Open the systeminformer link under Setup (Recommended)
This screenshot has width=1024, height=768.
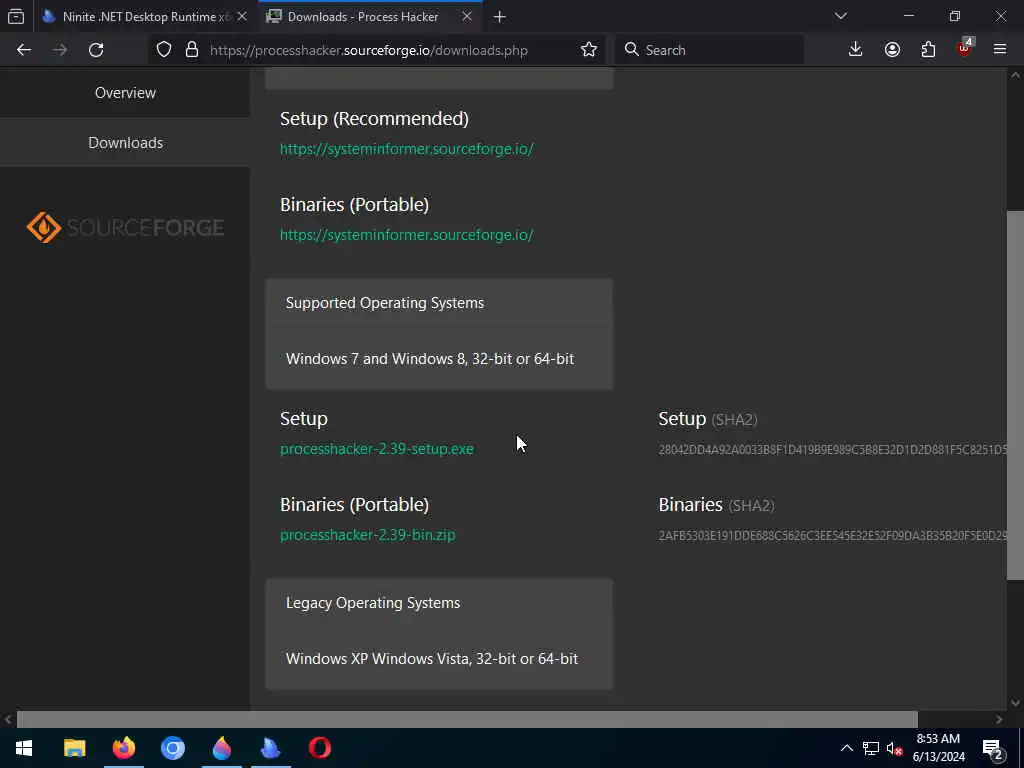click(x=406, y=149)
